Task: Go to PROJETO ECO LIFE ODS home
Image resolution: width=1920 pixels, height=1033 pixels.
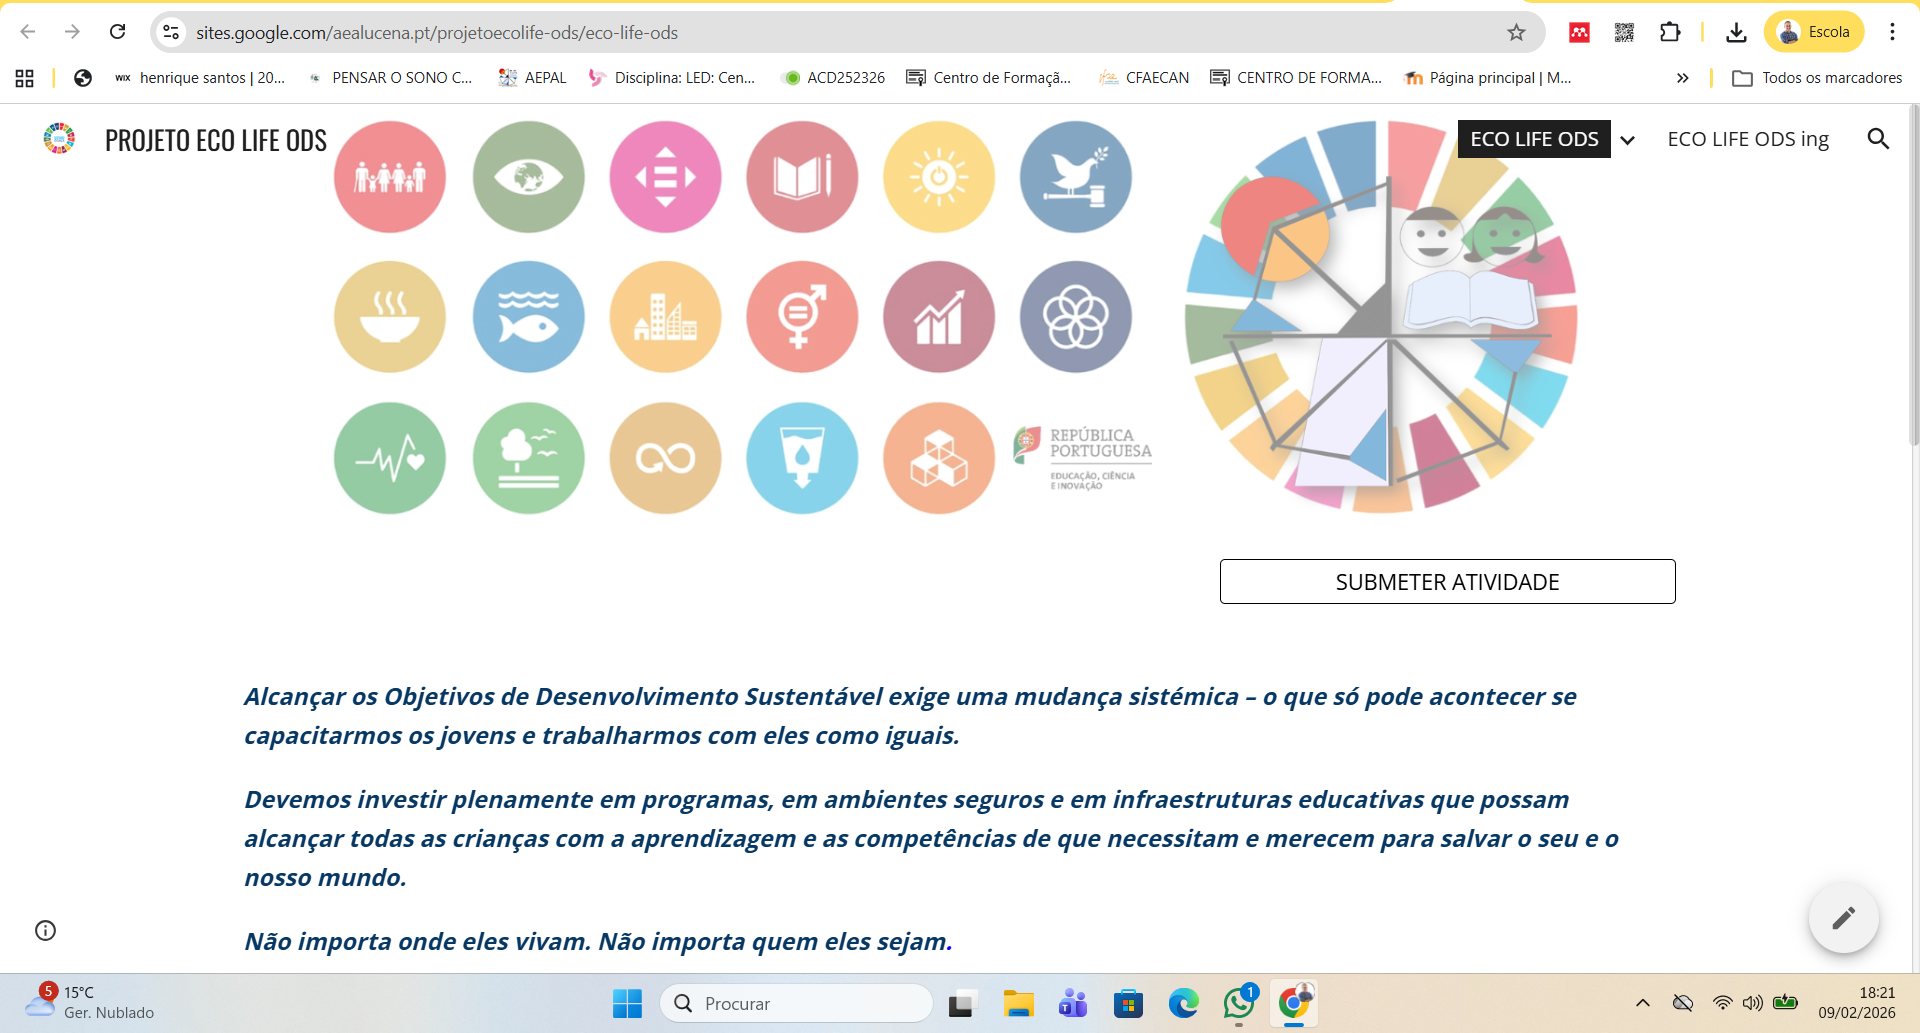Action: pyautogui.click(x=216, y=140)
